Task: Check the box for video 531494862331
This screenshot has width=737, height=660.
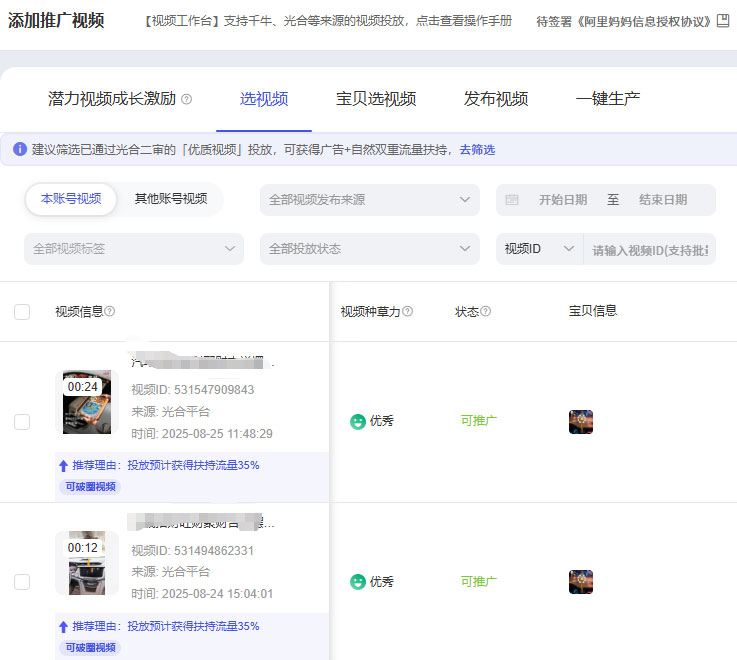Action: coord(22,582)
